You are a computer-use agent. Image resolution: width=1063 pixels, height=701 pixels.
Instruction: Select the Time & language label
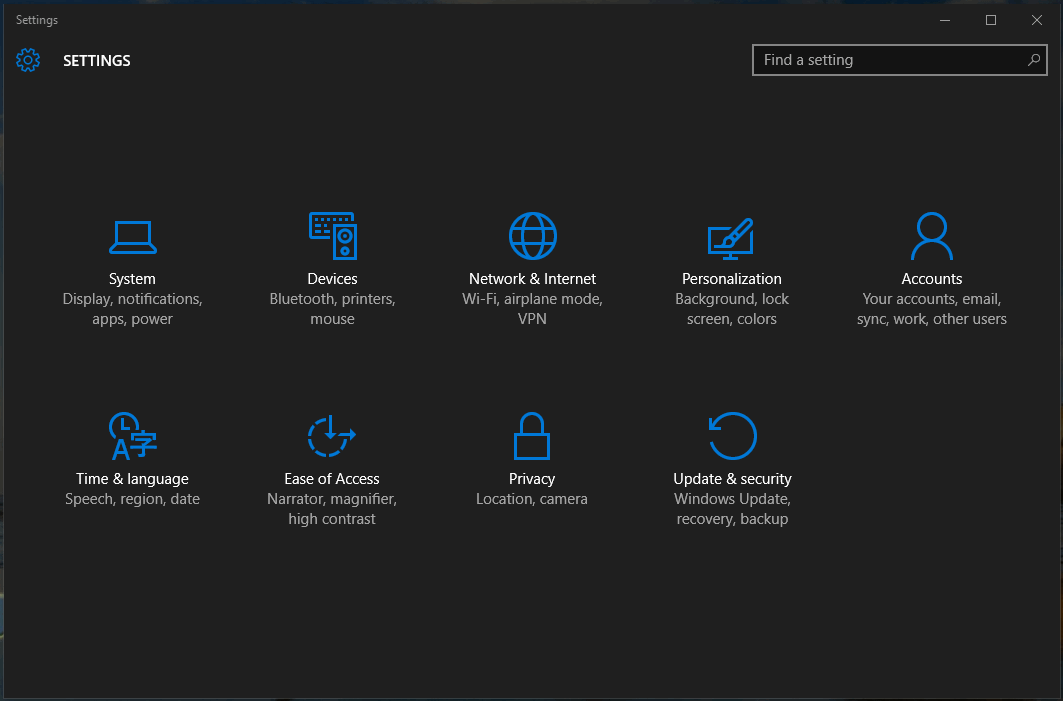pyautogui.click(x=132, y=479)
